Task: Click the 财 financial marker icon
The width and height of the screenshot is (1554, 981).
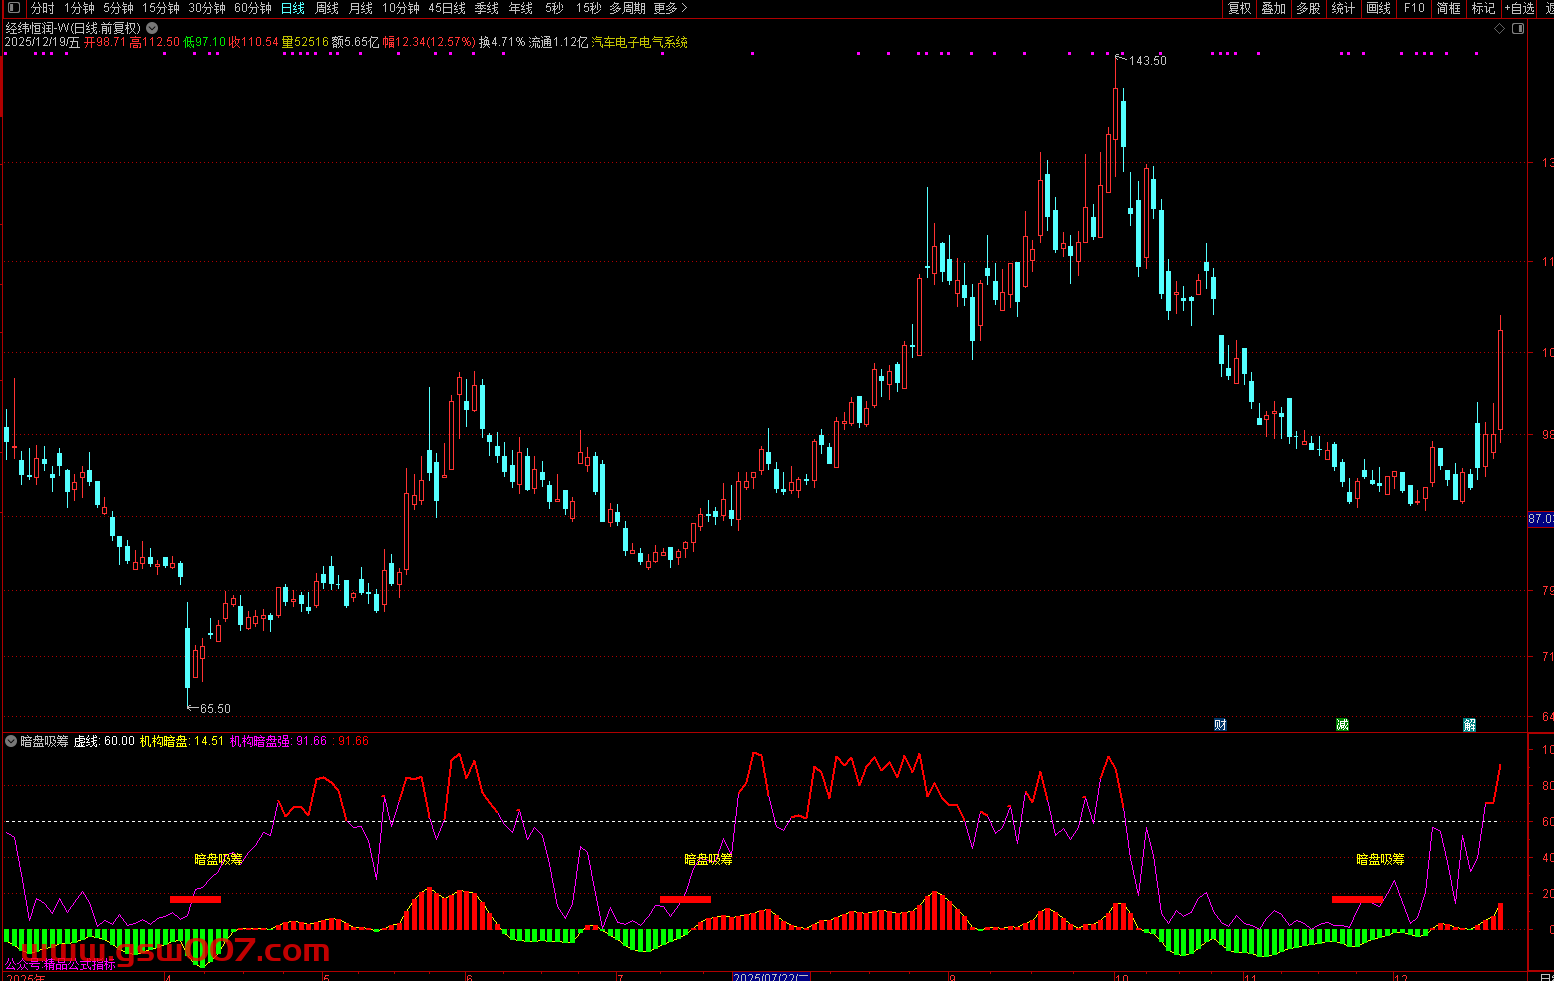Action: tap(1220, 725)
